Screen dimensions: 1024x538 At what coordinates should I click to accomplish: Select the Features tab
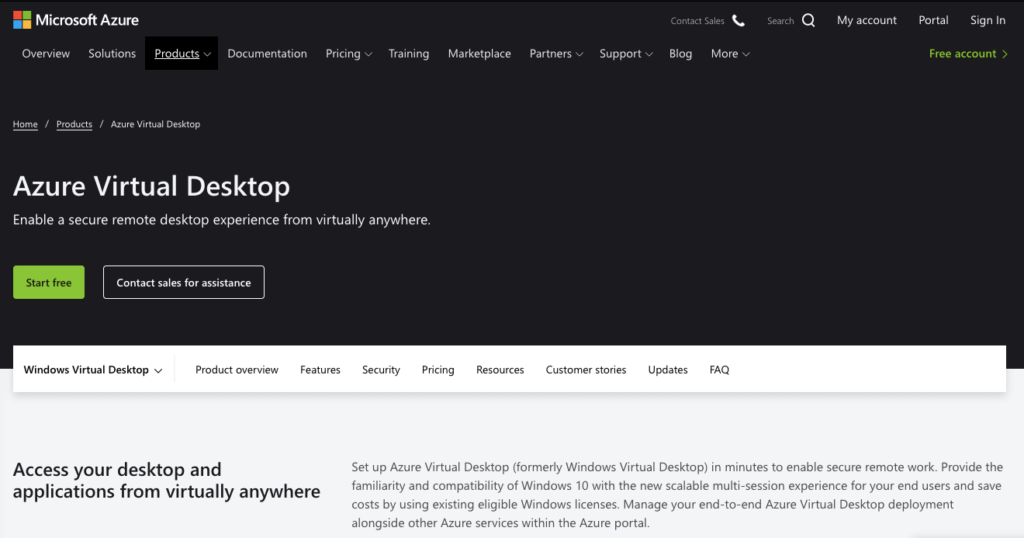pos(320,370)
